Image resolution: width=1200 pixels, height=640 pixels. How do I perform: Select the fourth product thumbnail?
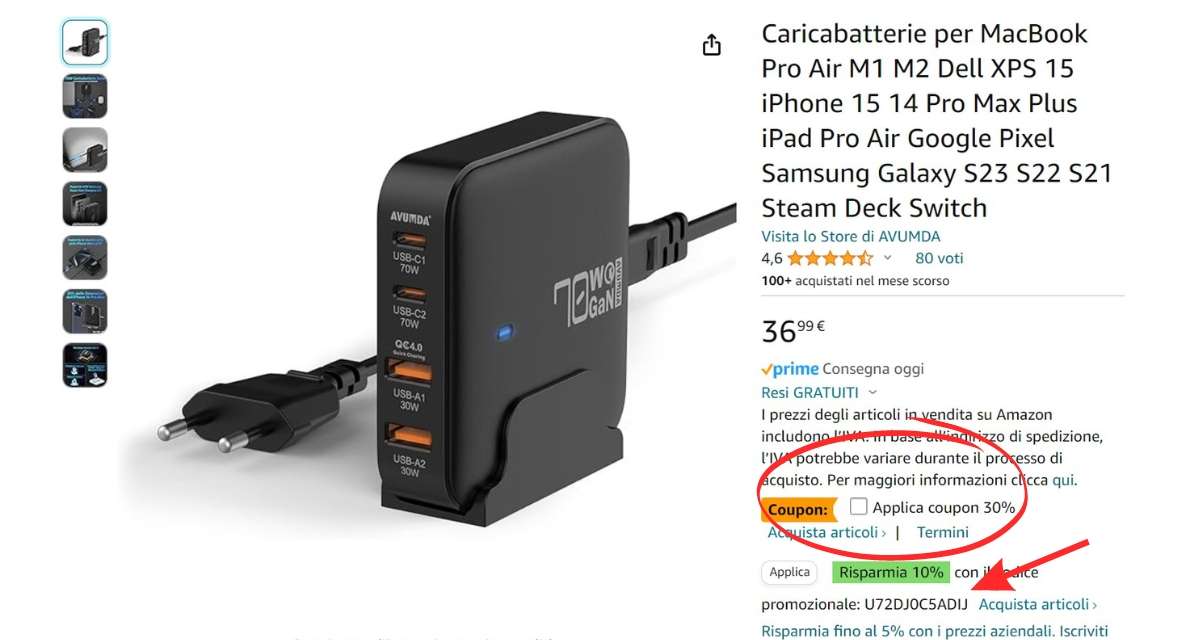[x=85, y=204]
